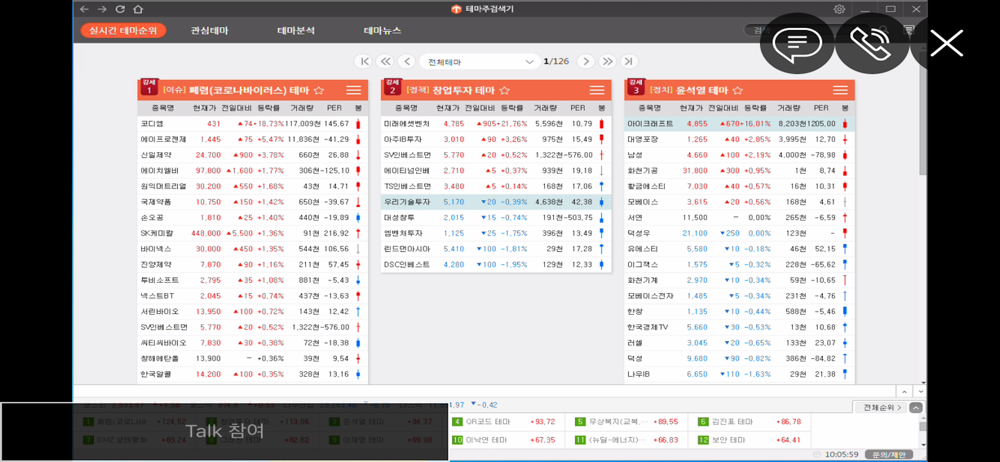Select the 나우IB stock row
The width and height of the screenshot is (1000, 462).
tap(740, 374)
